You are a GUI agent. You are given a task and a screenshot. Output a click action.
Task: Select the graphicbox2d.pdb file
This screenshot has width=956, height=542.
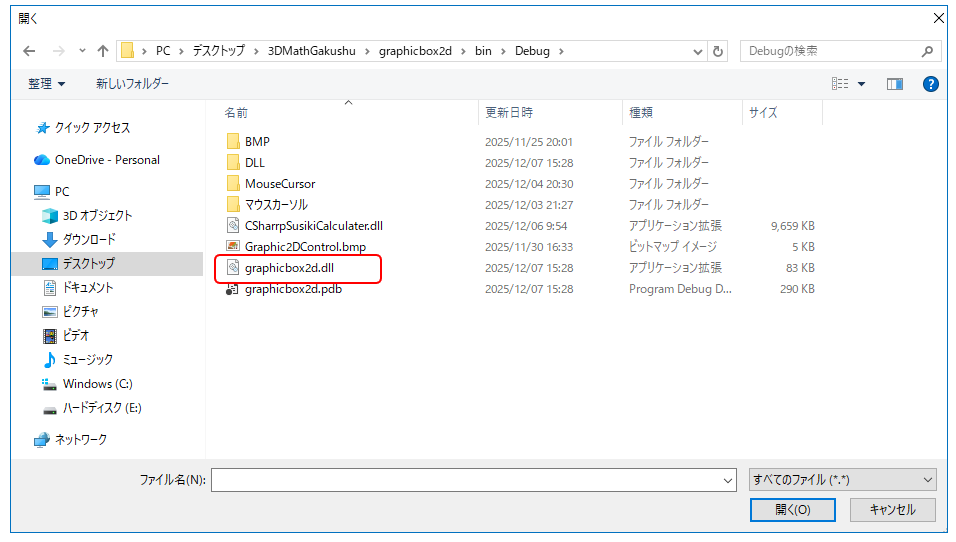coord(294,289)
